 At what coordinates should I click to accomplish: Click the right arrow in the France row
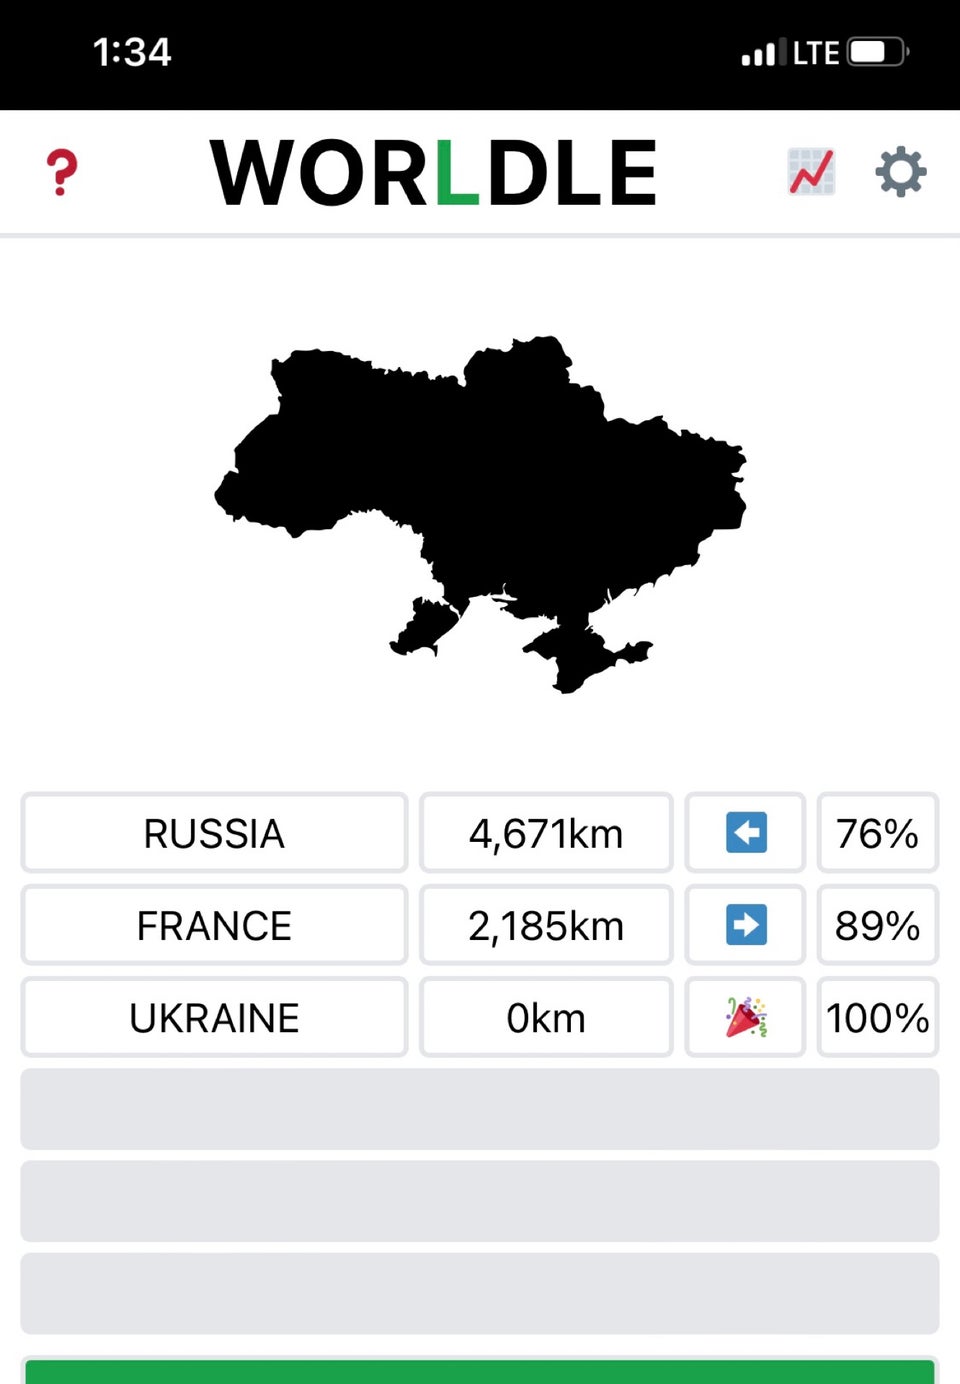(x=746, y=925)
